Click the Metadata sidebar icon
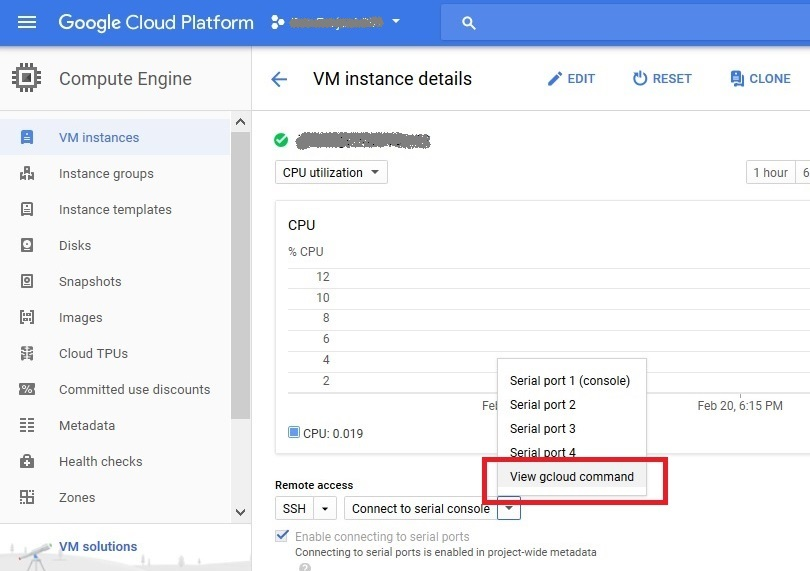The width and height of the screenshot is (810, 571). pos(27,425)
